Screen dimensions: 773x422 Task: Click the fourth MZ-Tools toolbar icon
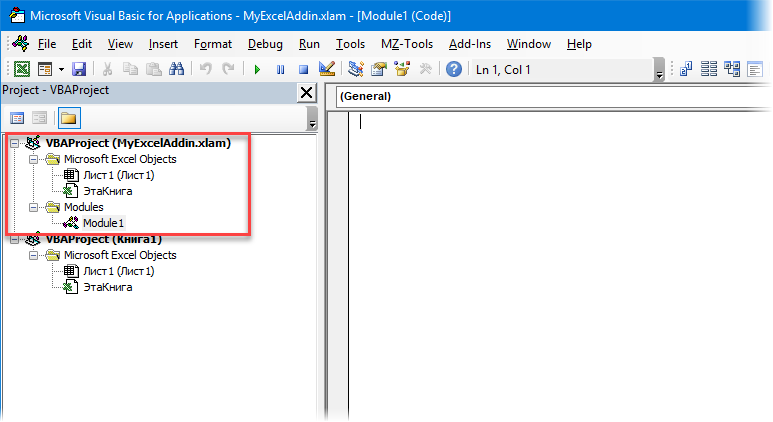[x=755, y=69]
